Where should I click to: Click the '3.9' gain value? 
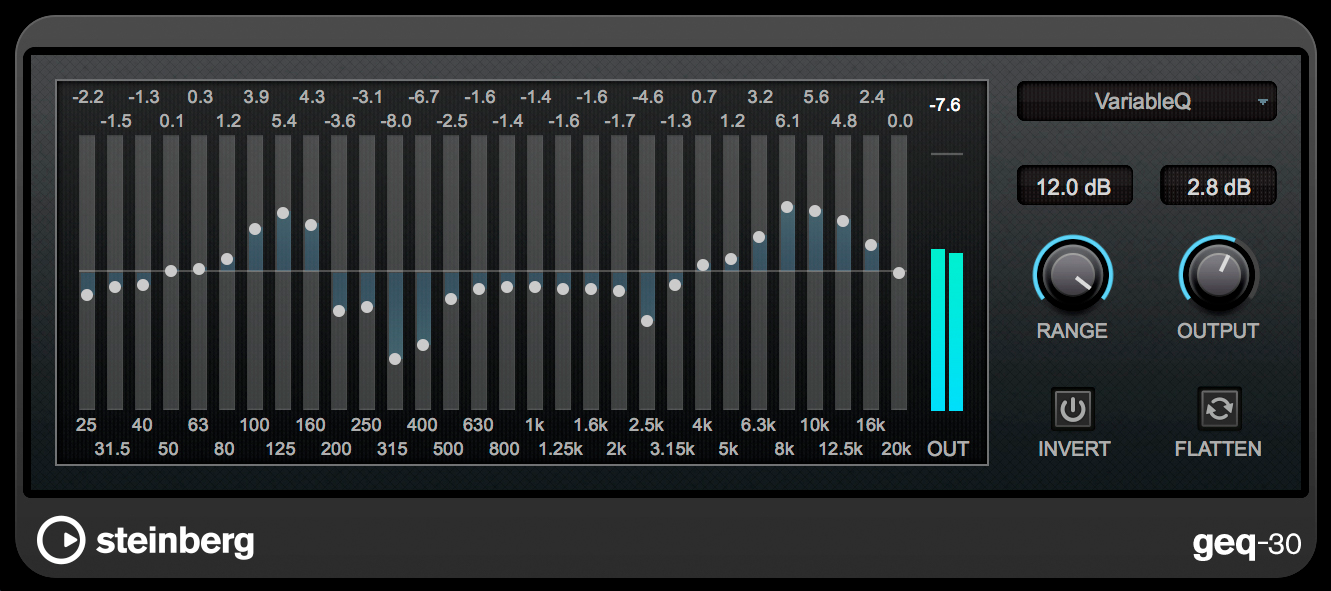[256, 97]
